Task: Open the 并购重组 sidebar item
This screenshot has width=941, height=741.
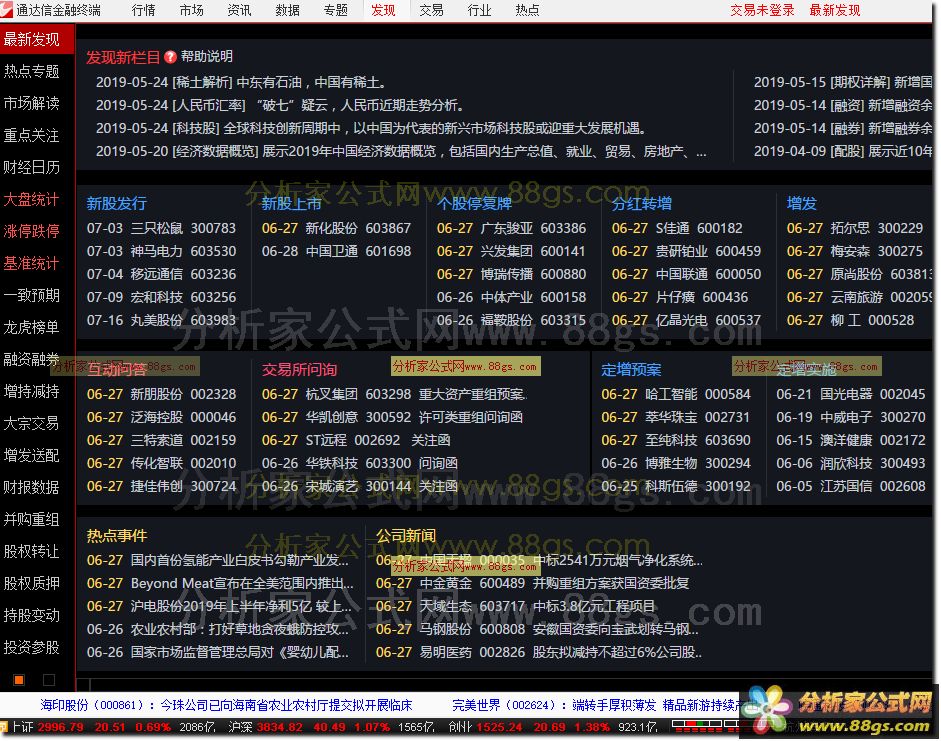Action: point(32,519)
